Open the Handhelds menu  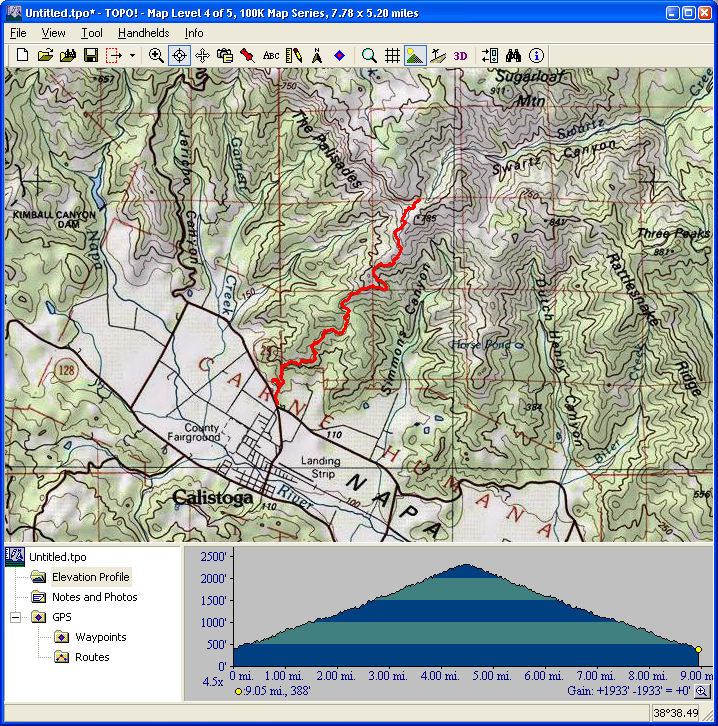(143, 33)
